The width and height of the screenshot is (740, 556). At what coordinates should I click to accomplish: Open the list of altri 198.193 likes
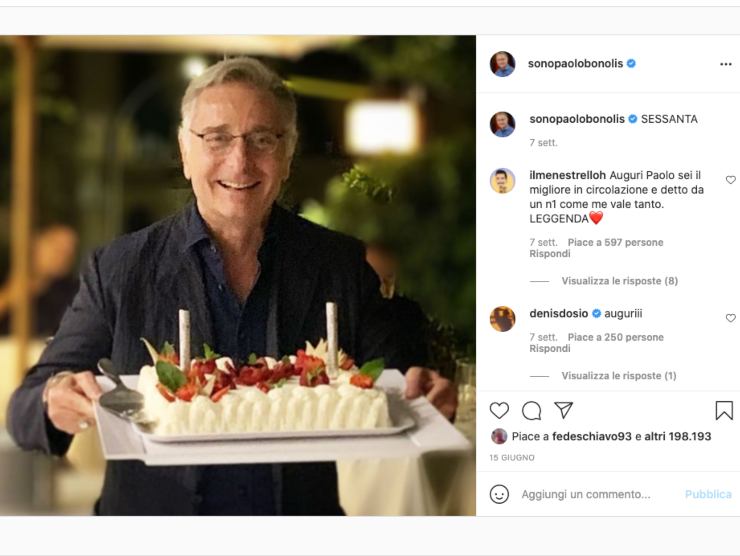(674, 436)
